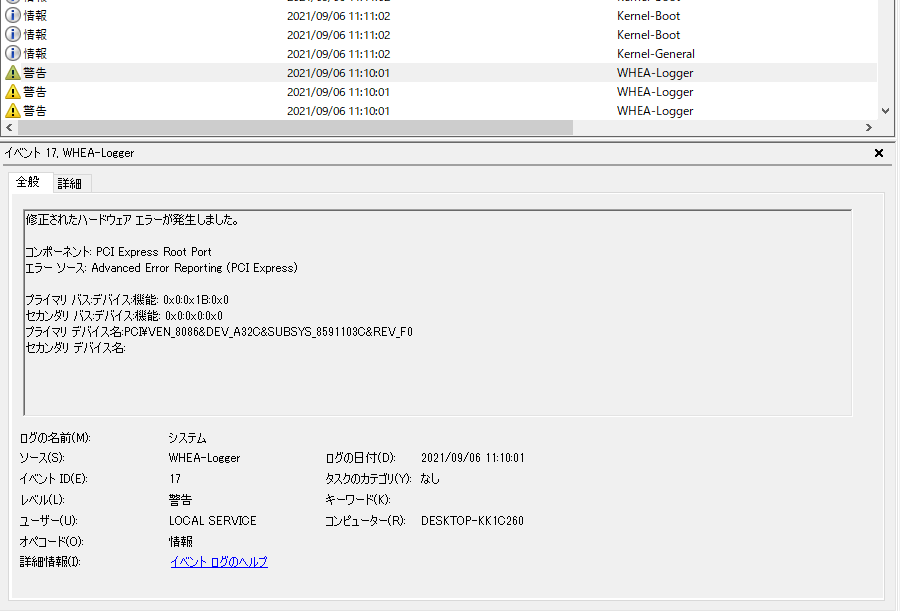Click the down arrow of the vertical scrollbar
Image resolution: width=900 pixels, height=611 pixels.
point(885,110)
